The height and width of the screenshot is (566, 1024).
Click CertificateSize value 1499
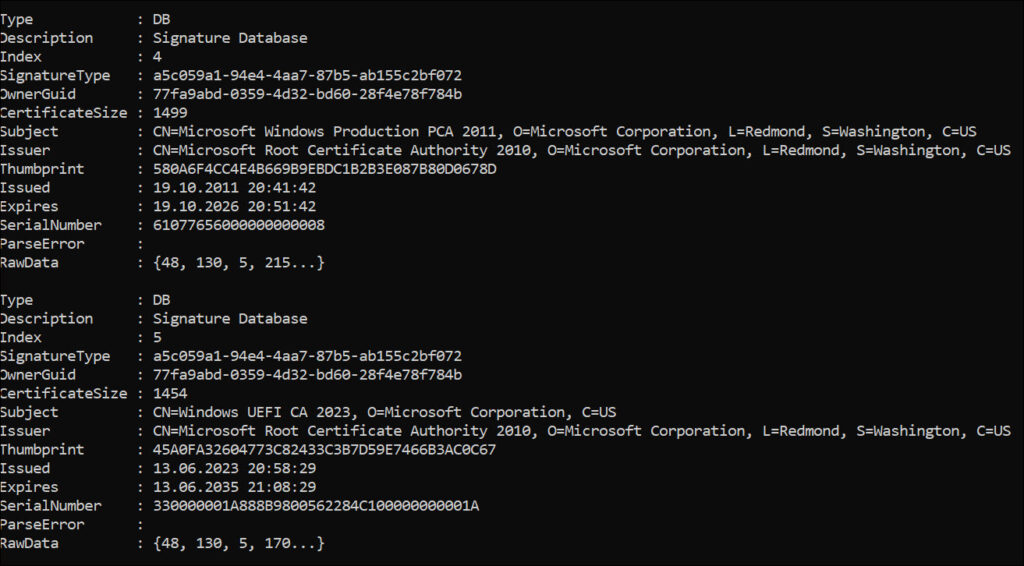pos(169,113)
